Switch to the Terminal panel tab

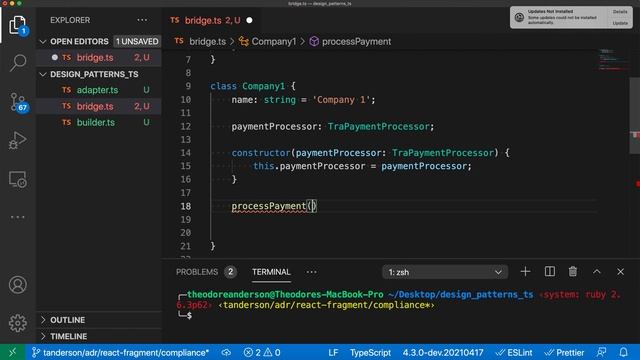(x=271, y=272)
